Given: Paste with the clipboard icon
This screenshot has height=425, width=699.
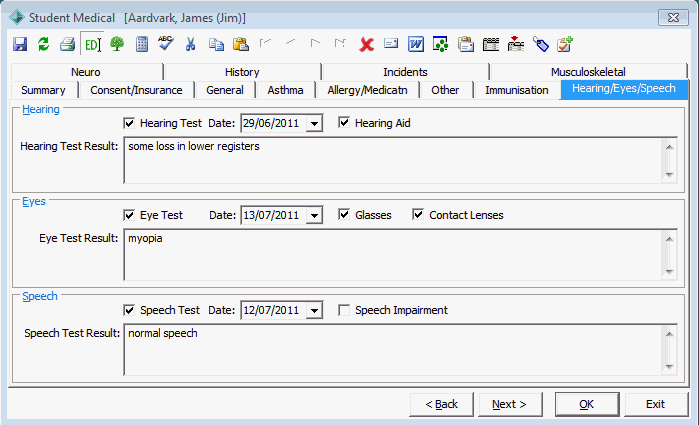Looking at the screenshot, I should [241, 44].
